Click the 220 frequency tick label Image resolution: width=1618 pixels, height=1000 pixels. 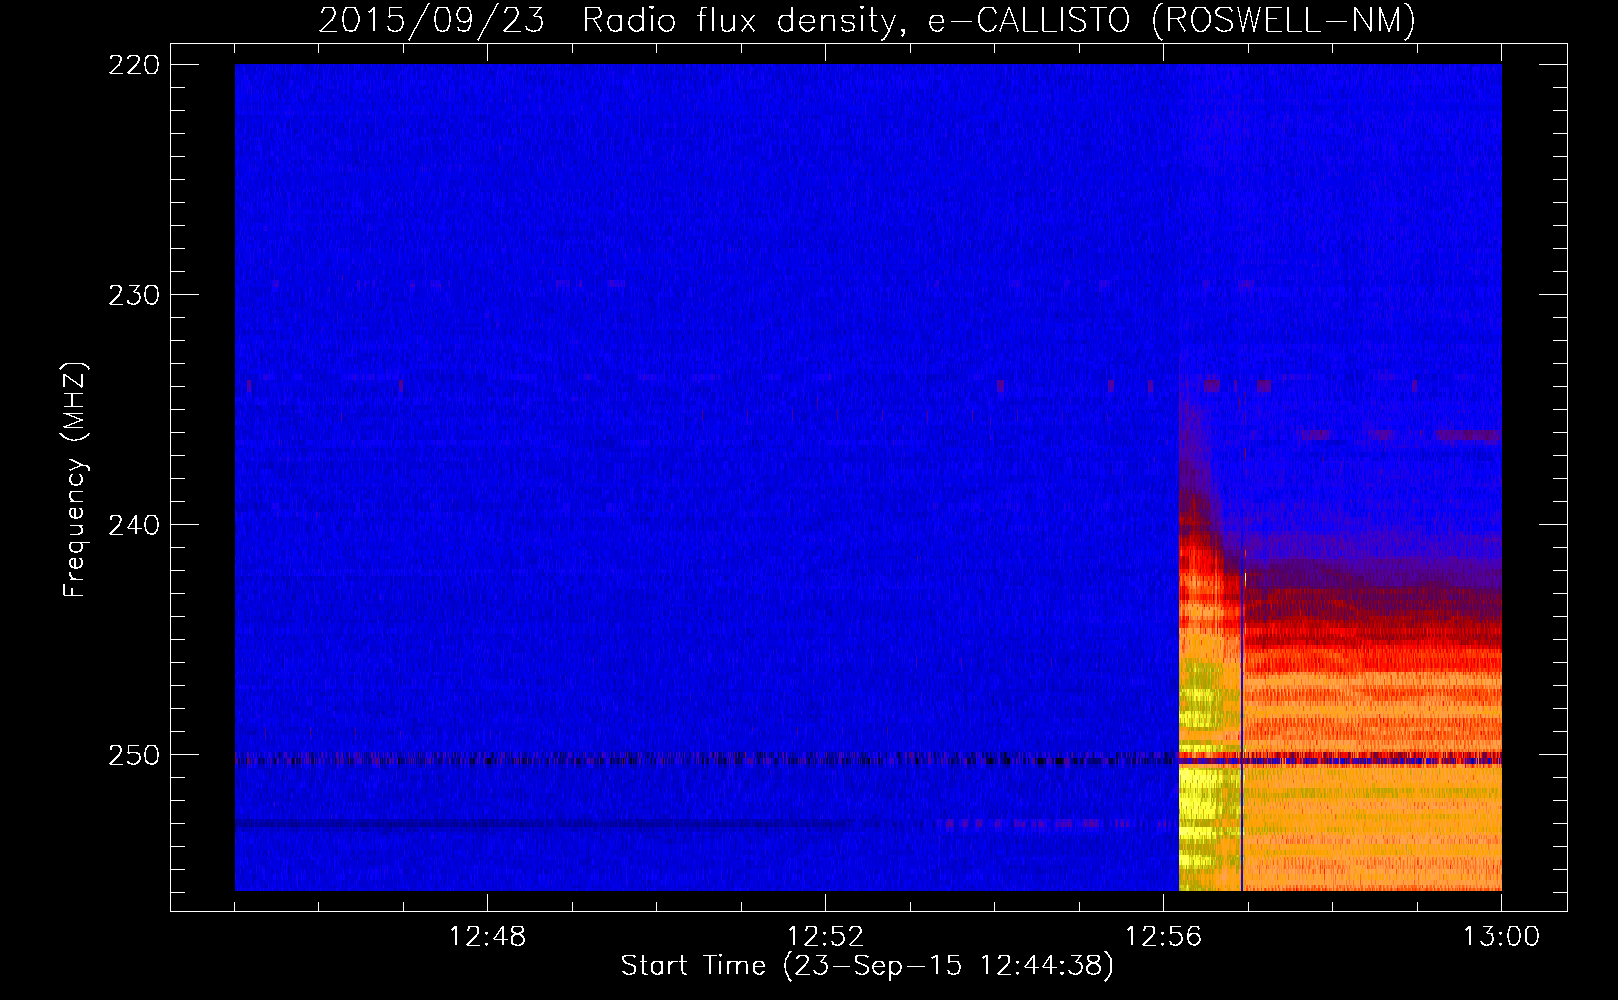click(133, 65)
